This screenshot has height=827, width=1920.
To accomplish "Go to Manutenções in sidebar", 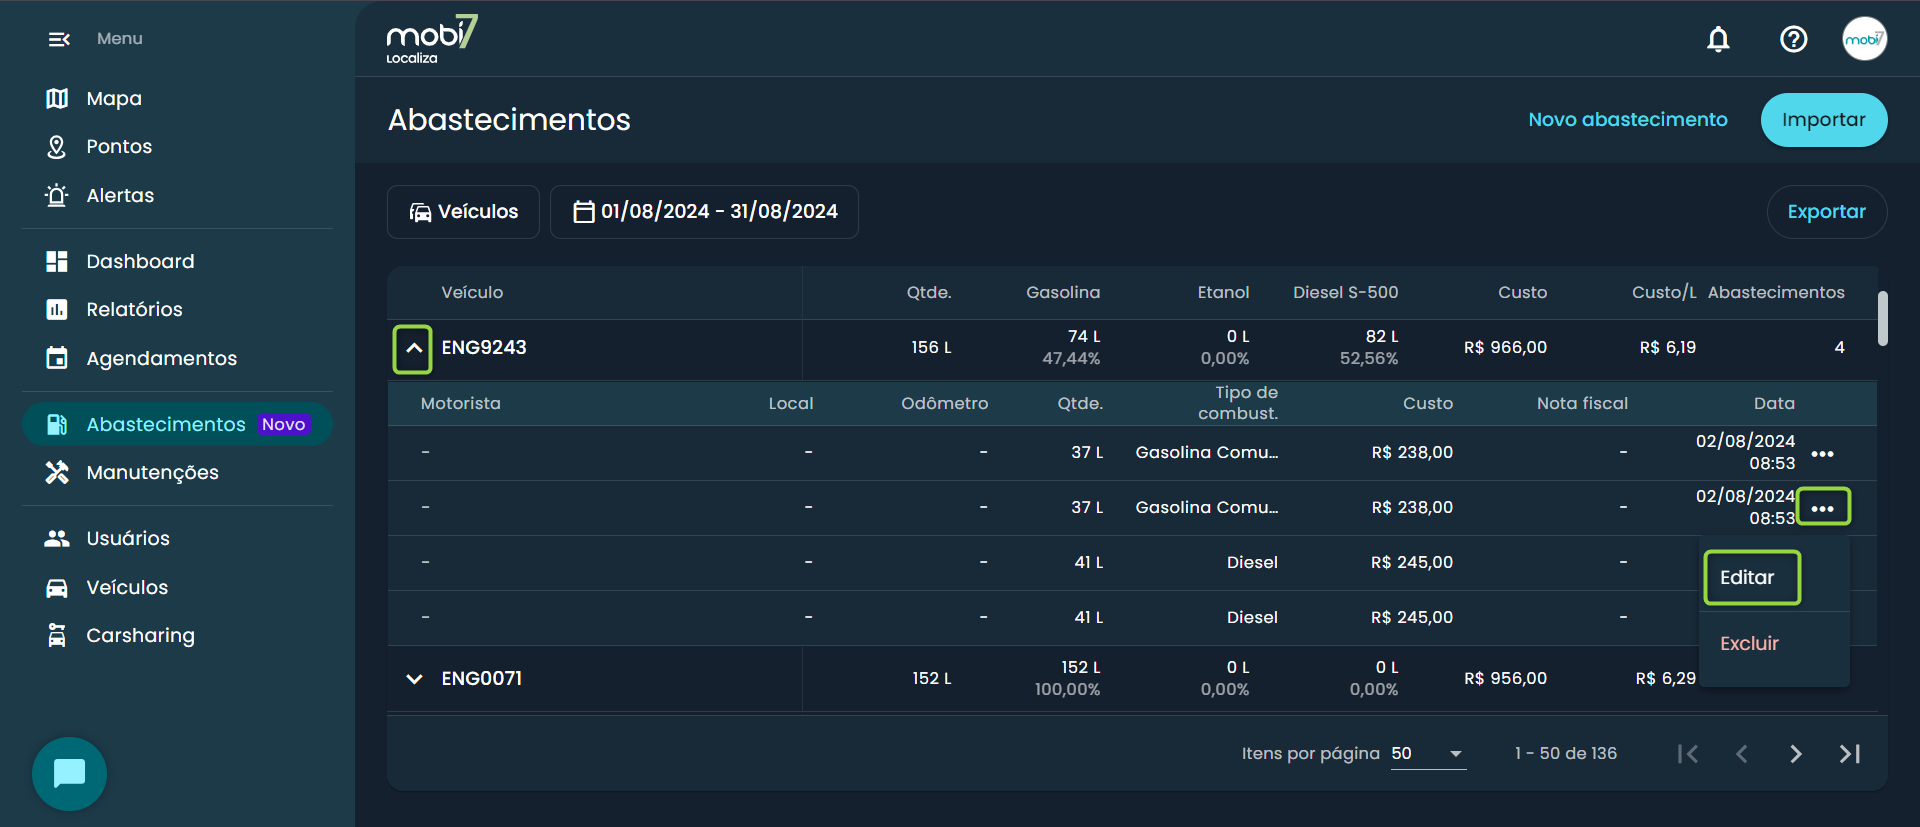I will [x=153, y=472].
